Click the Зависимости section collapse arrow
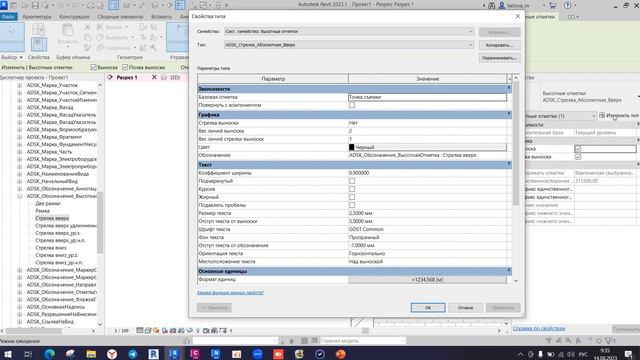 pos(509,88)
